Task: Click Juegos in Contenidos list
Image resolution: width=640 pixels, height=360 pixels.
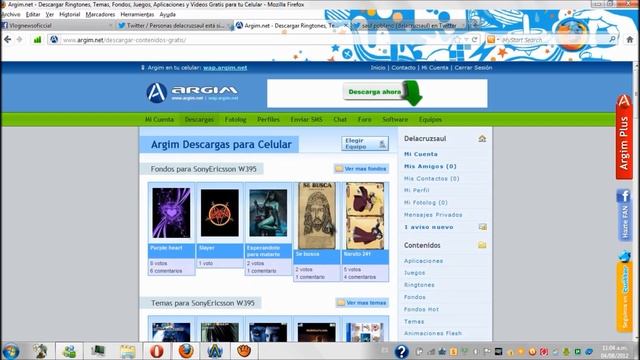Action: coord(414,273)
